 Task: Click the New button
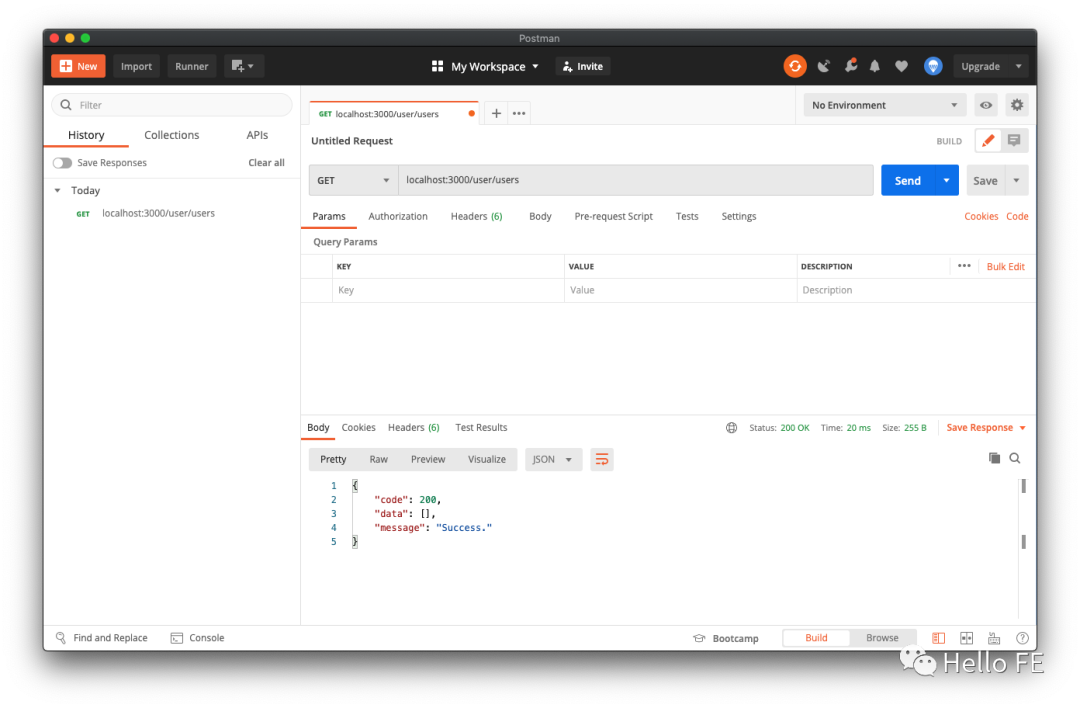click(78, 66)
